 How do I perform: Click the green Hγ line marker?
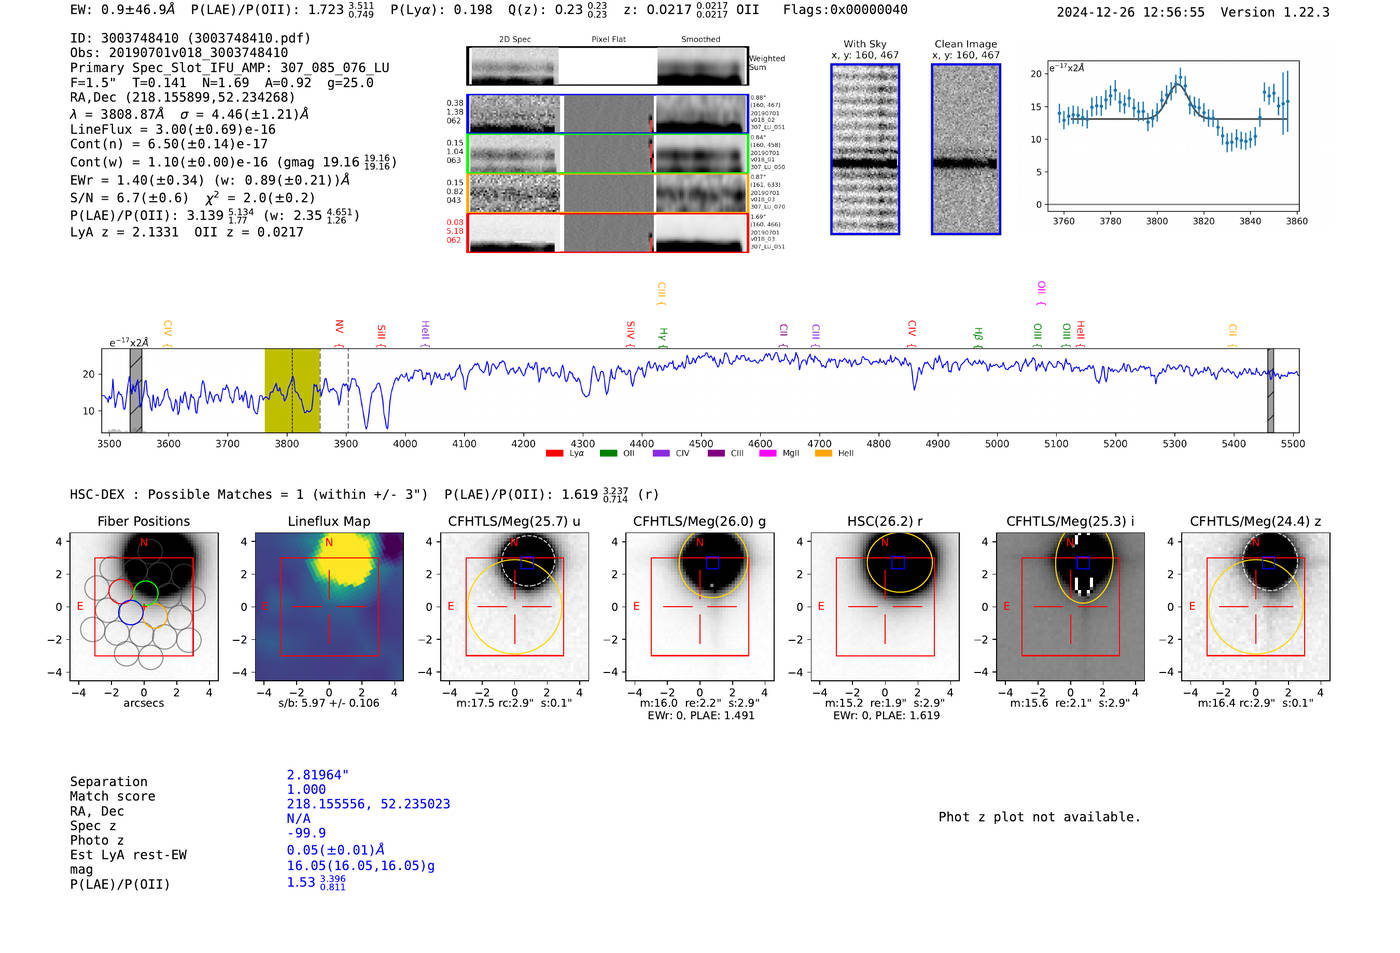[x=663, y=337]
